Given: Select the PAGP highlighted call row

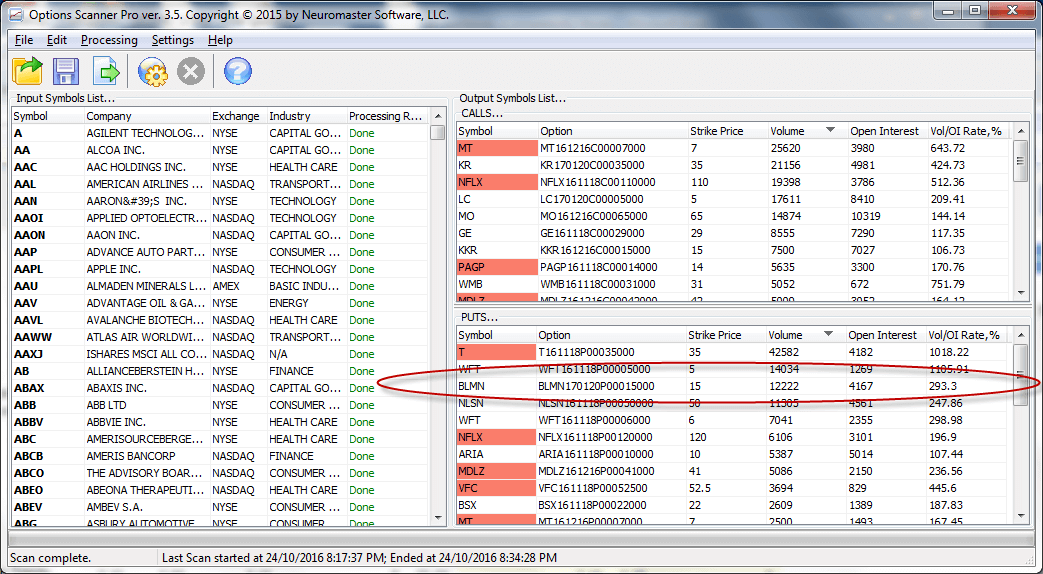Looking at the screenshot, I should 734,267.
